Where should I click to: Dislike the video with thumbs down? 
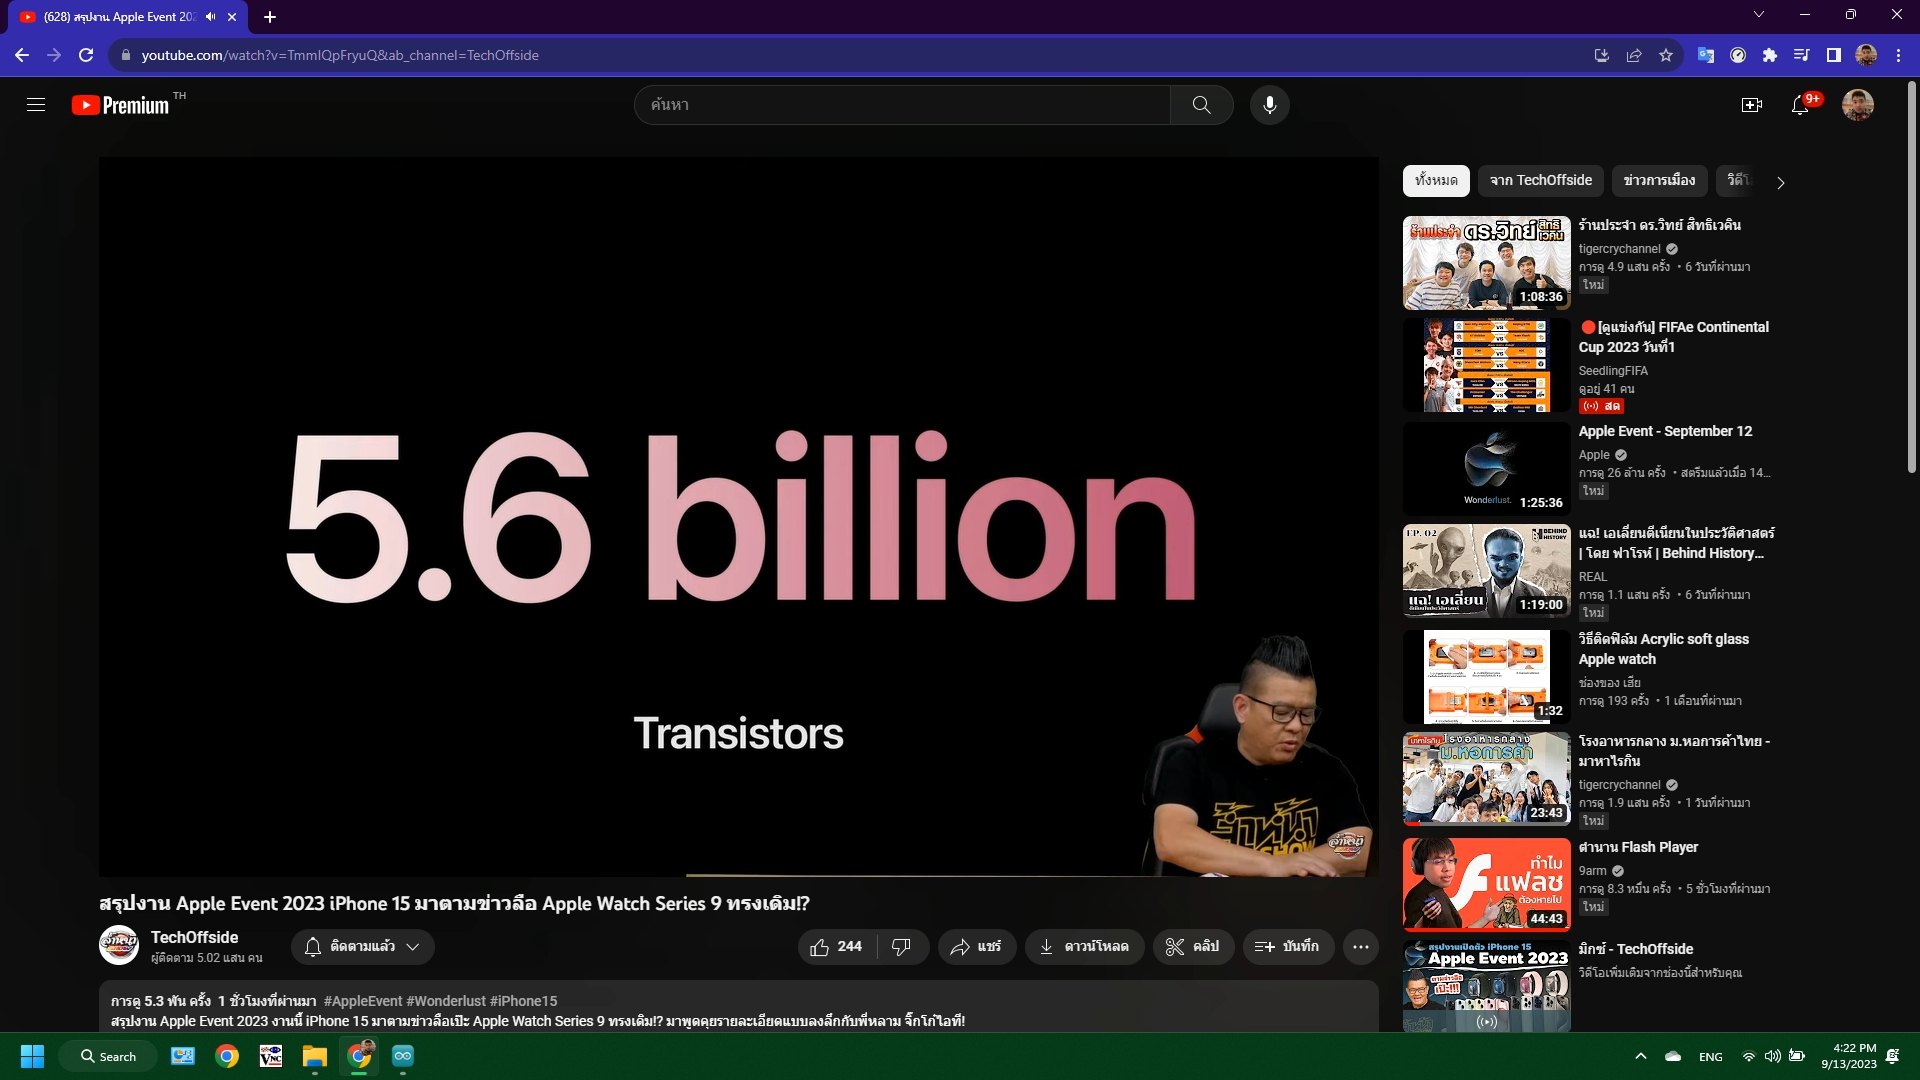(x=902, y=947)
